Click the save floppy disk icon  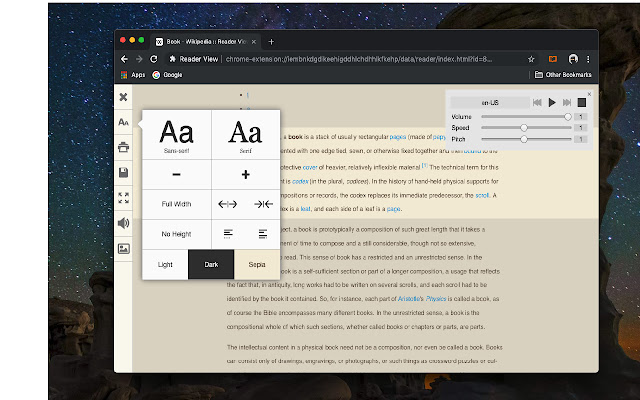(123, 172)
